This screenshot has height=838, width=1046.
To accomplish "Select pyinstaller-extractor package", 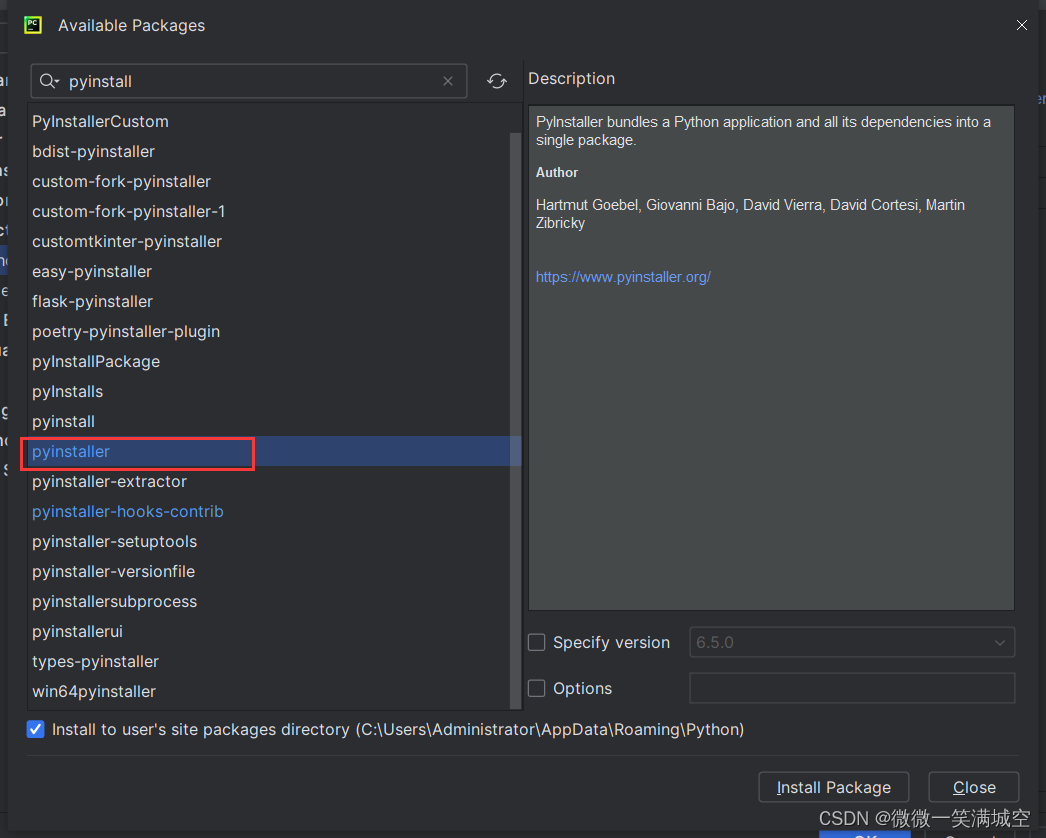I will [x=274, y=482].
